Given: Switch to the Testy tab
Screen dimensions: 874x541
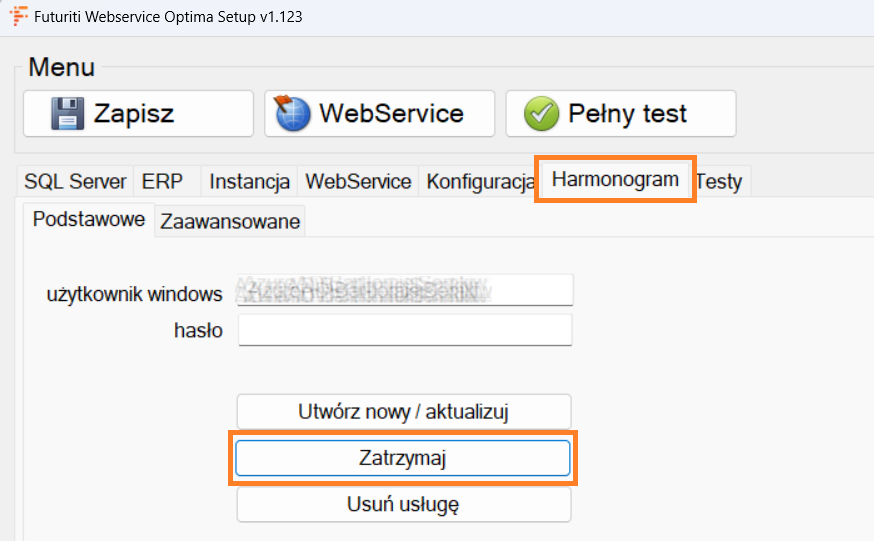Looking at the screenshot, I should (x=719, y=181).
